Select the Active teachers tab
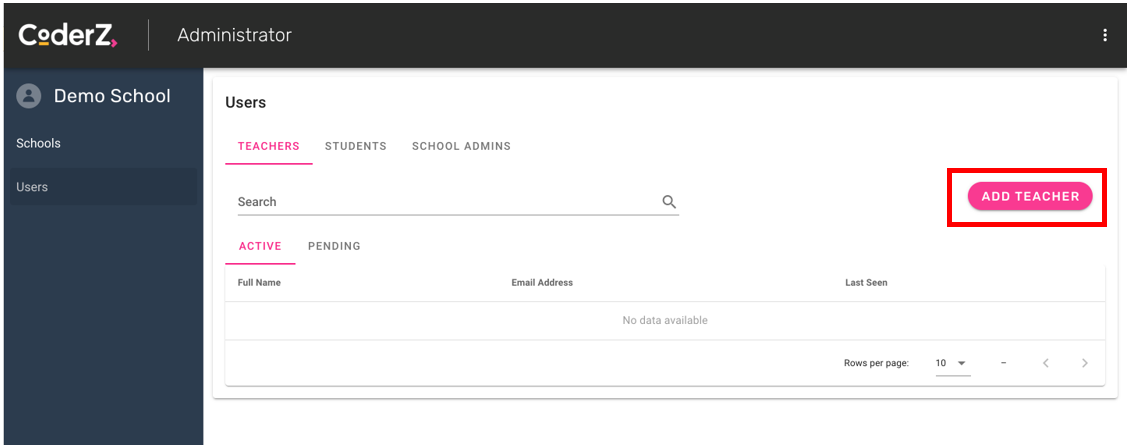The height and width of the screenshot is (445, 1131). 260,246
